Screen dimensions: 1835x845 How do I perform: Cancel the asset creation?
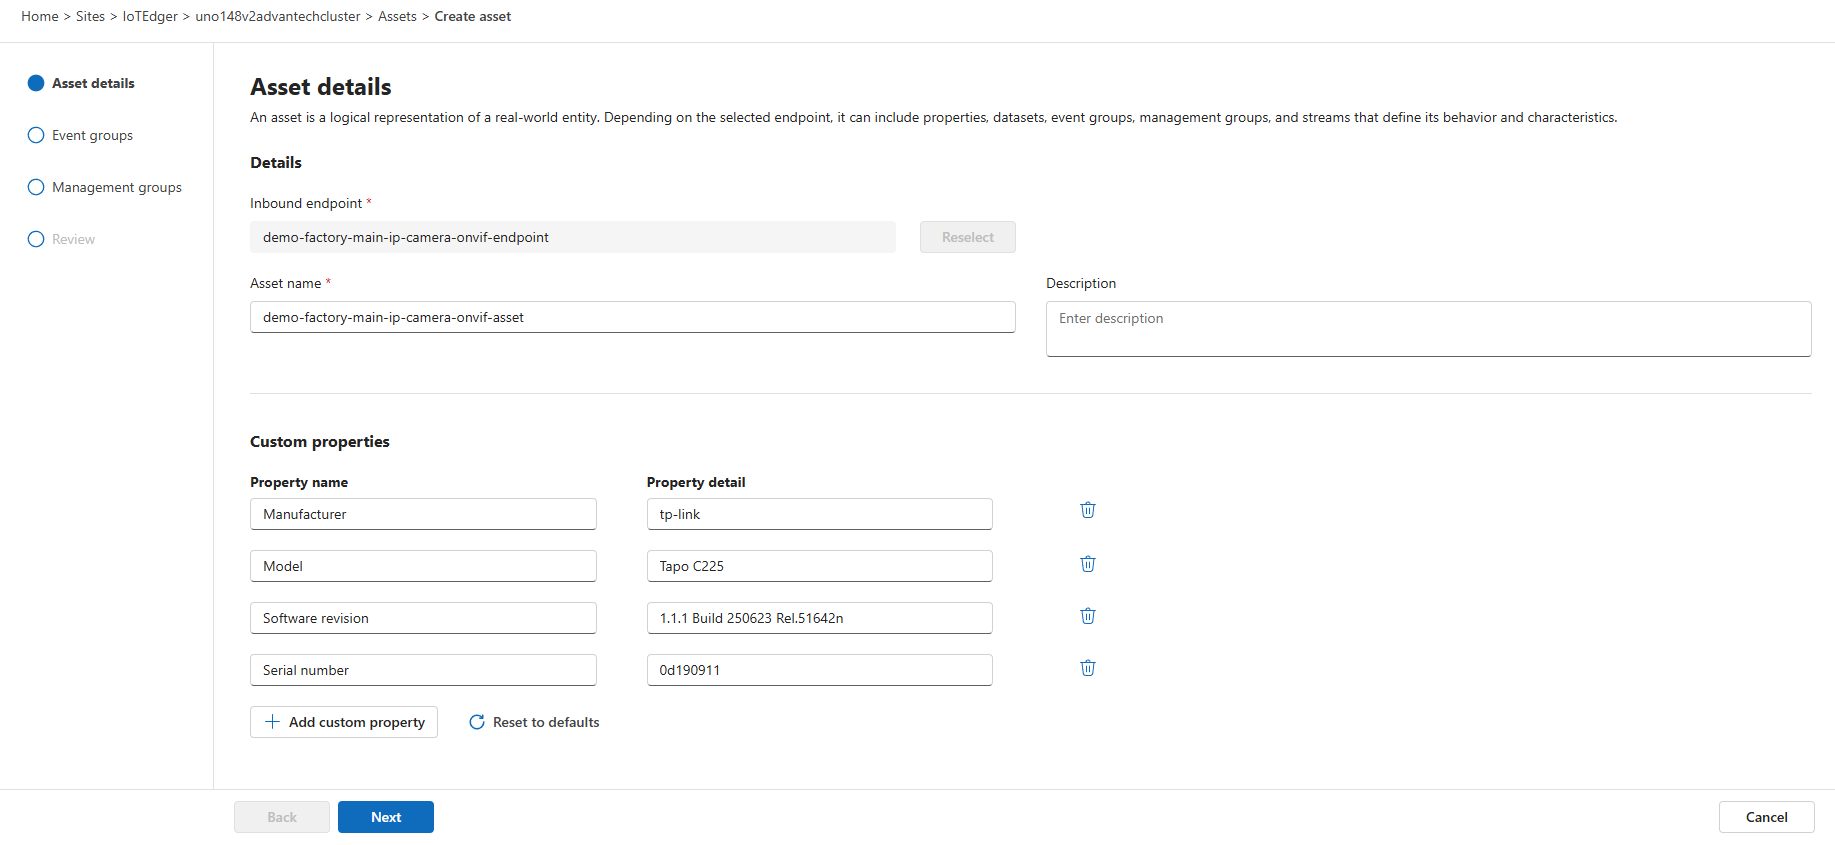tap(1766, 817)
